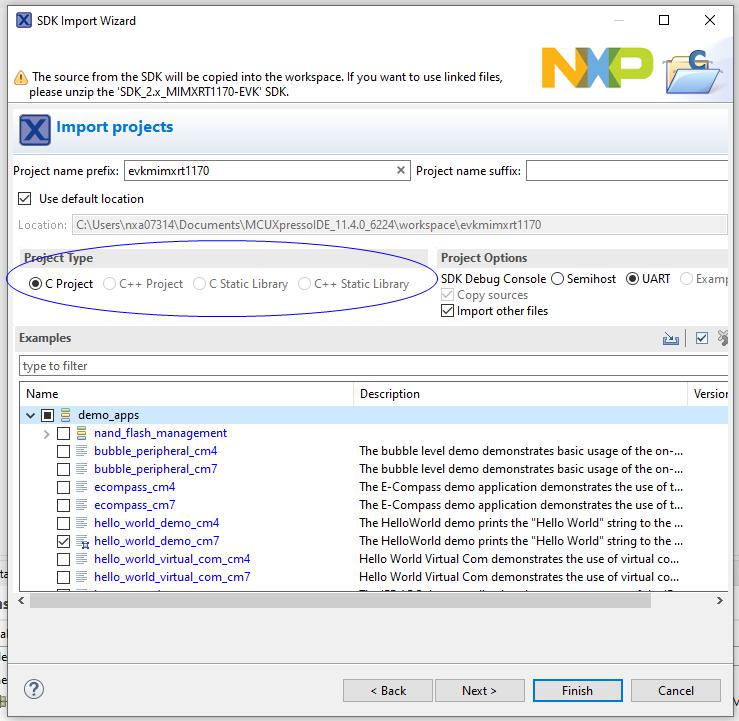Check the bubble_peripheral_cm4 example checkbox
The image size is (739, 721).
coord(64,451)
